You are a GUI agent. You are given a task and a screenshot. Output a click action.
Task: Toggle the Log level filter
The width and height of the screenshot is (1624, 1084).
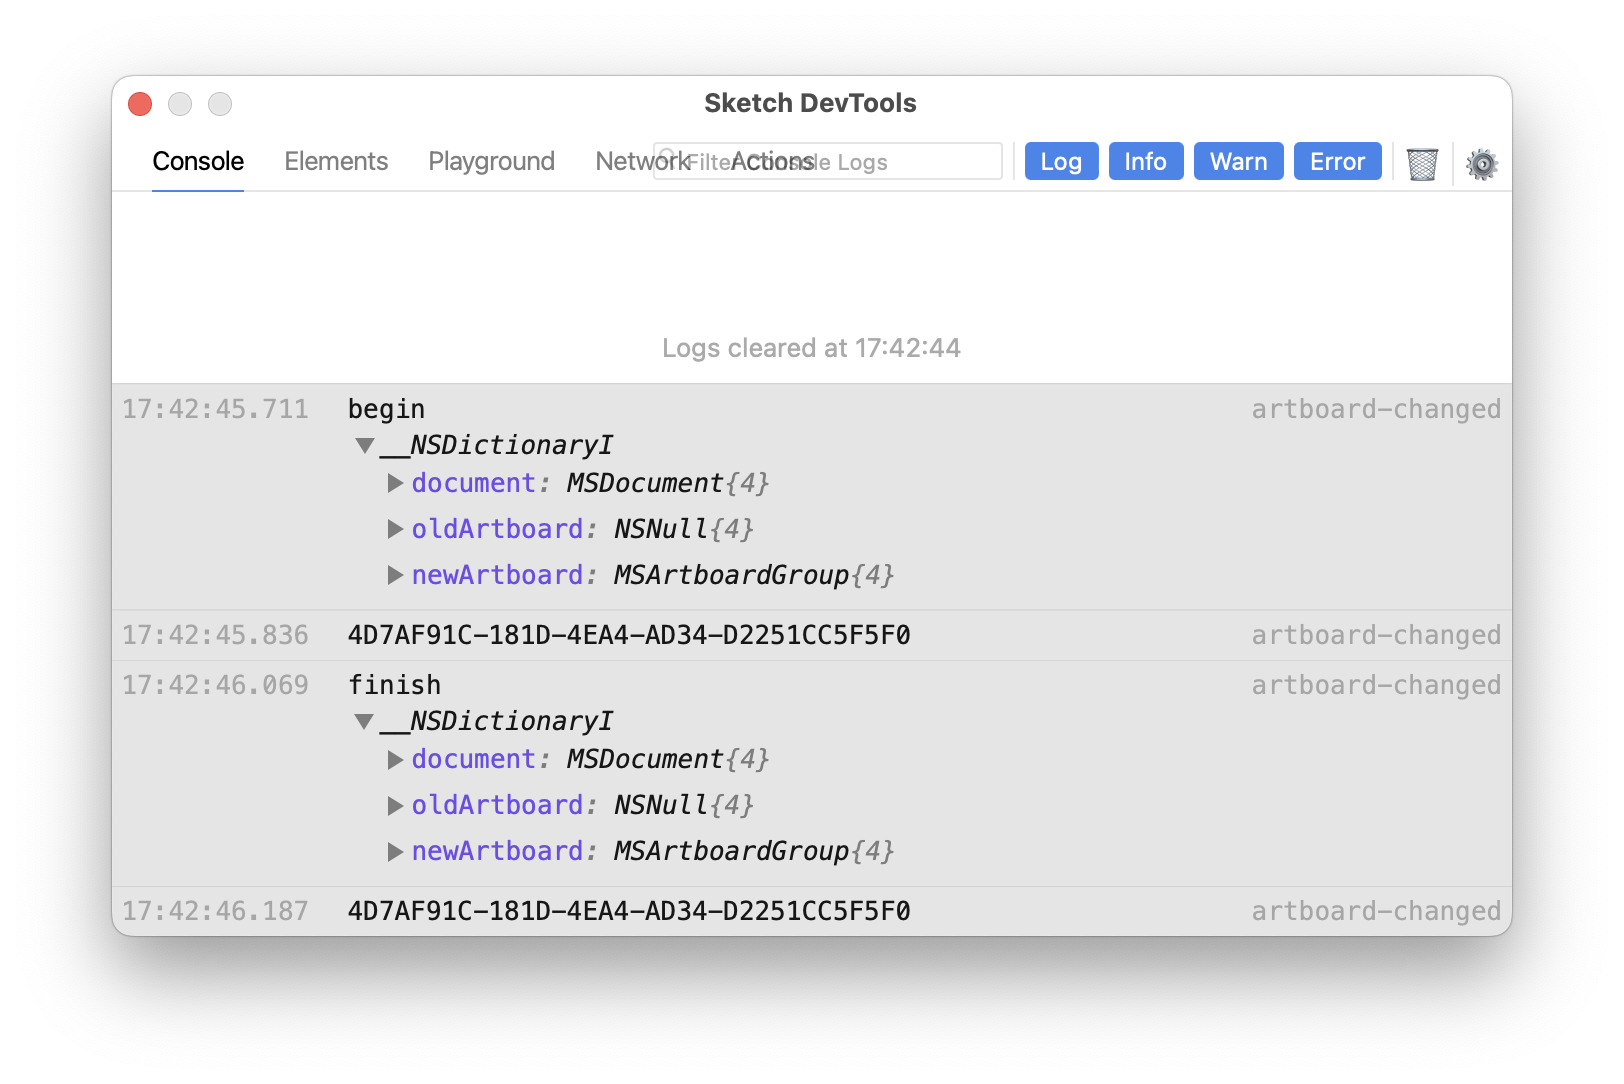(x=1061, y=161)
